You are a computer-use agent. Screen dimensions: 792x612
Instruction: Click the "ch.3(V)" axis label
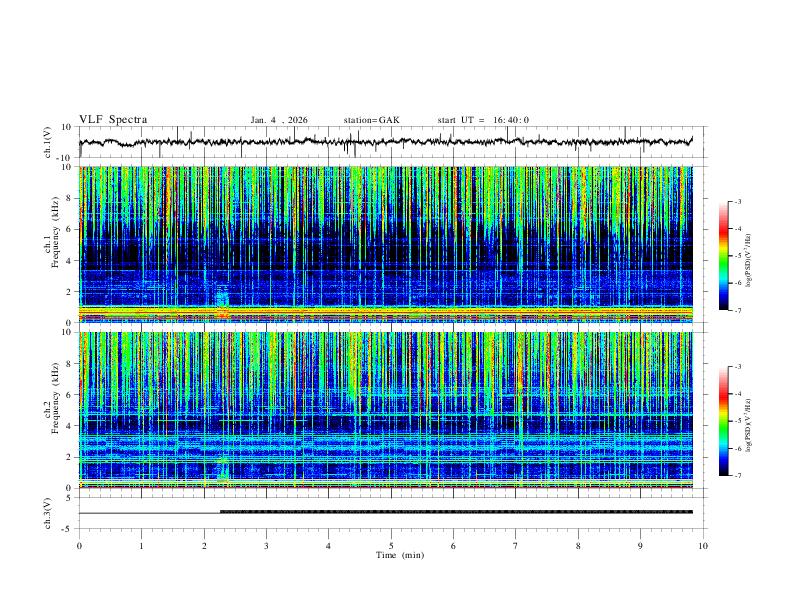pos(48,513)
